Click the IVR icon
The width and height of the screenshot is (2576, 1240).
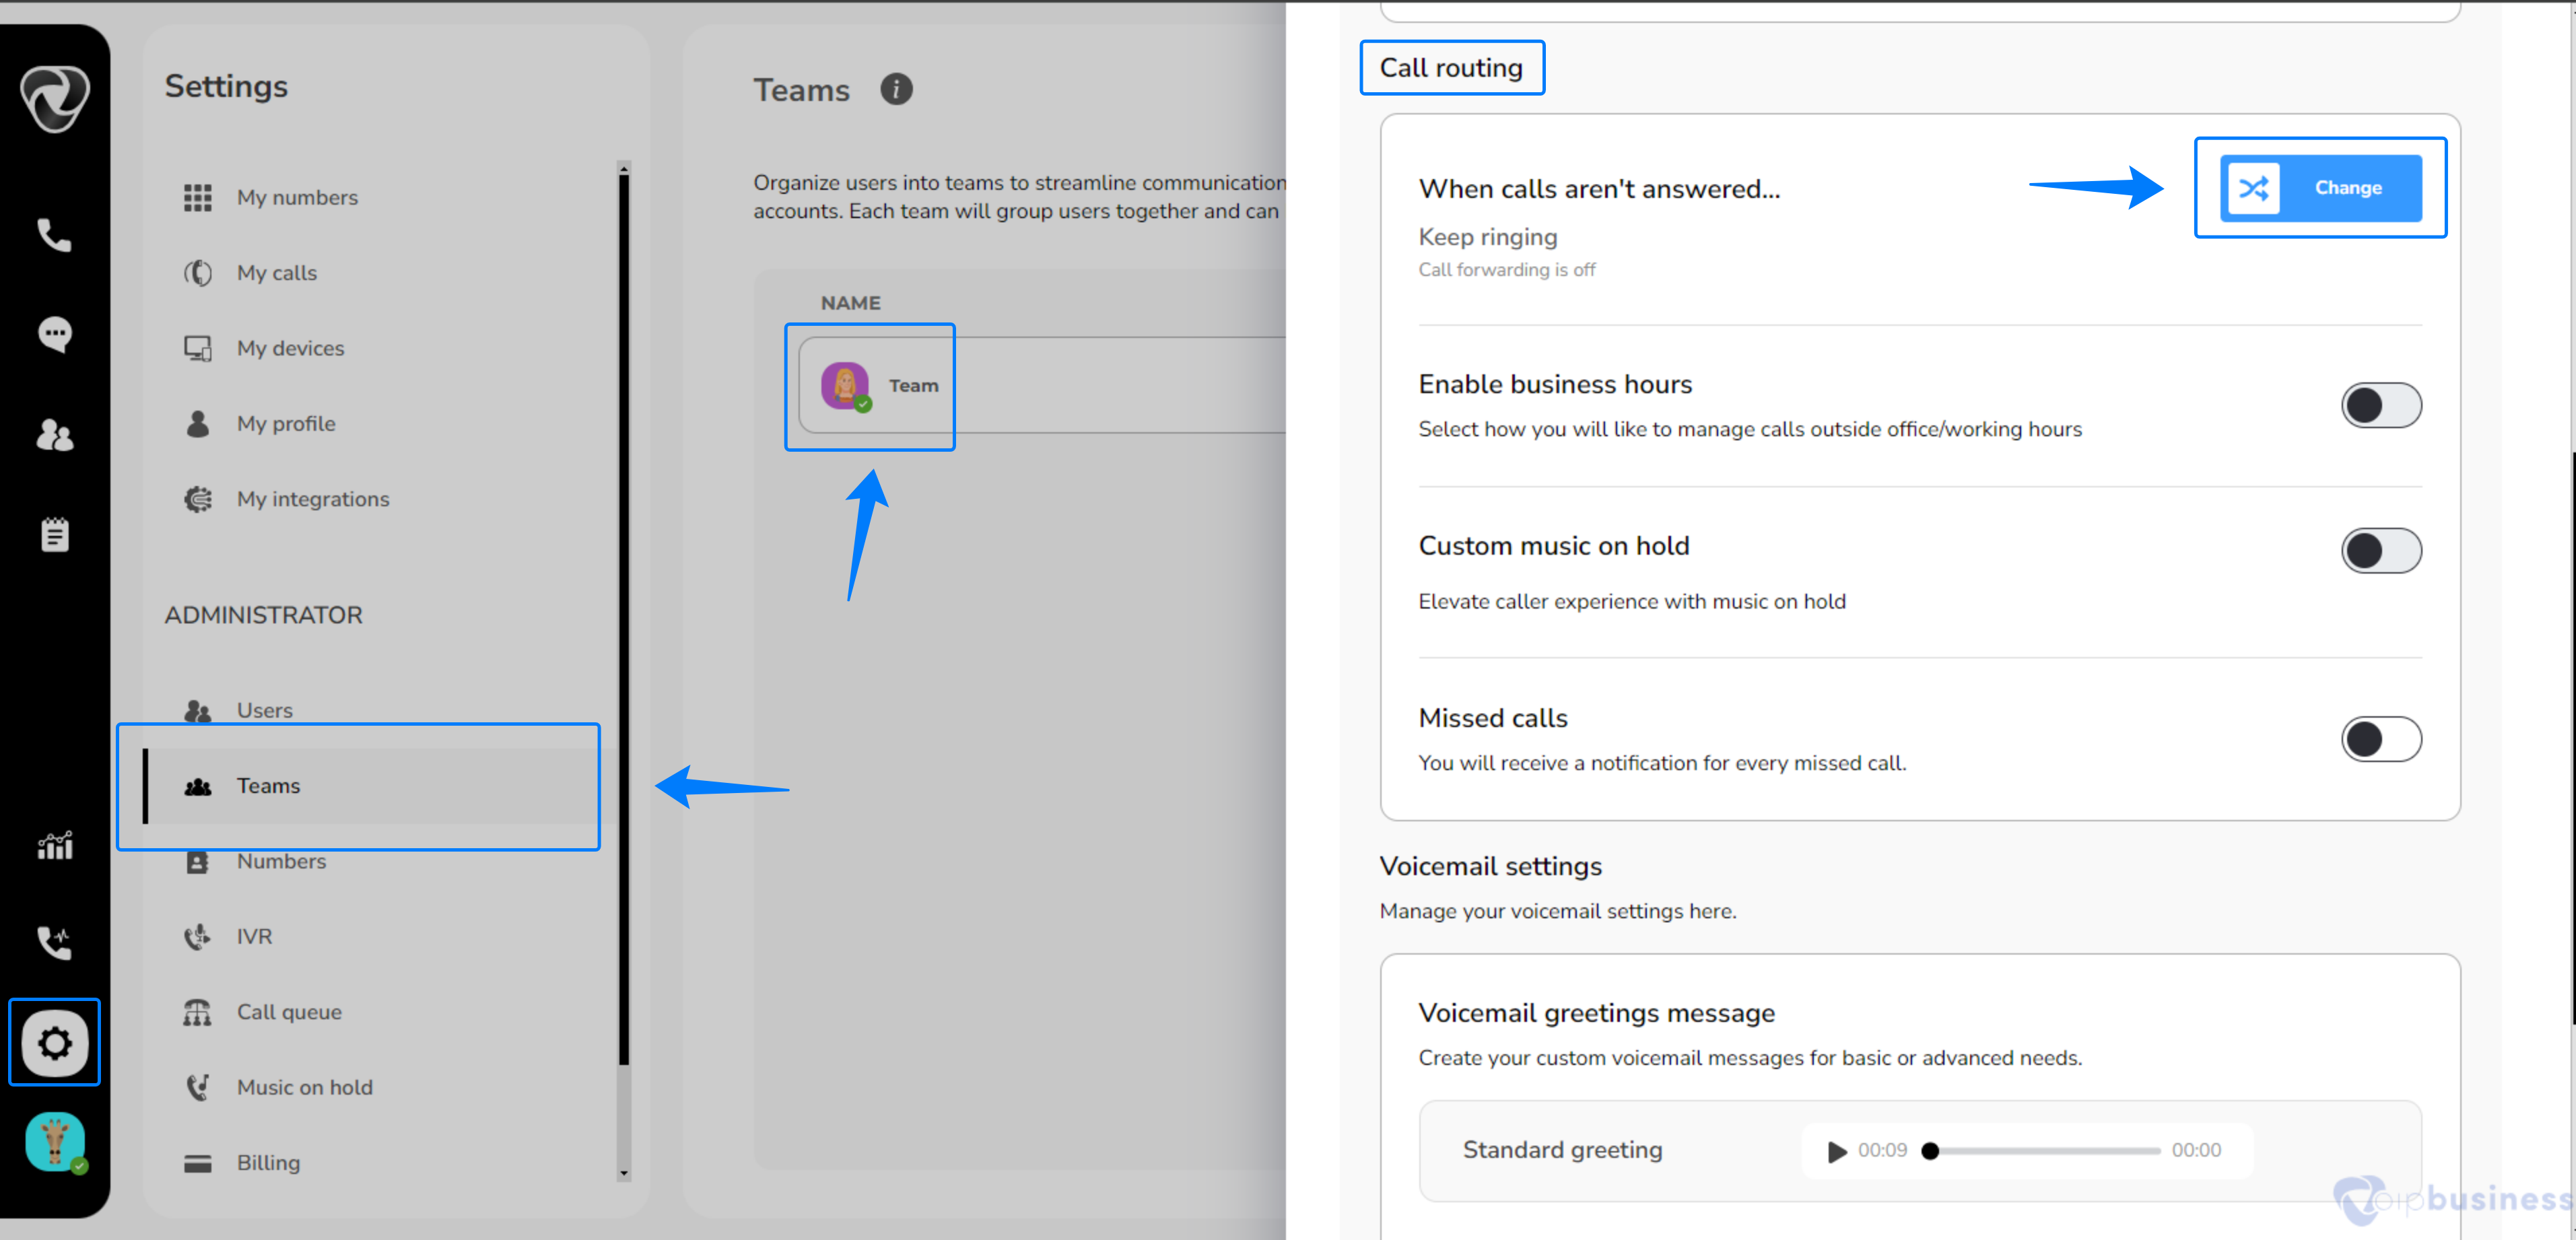[x=197, y=936]
